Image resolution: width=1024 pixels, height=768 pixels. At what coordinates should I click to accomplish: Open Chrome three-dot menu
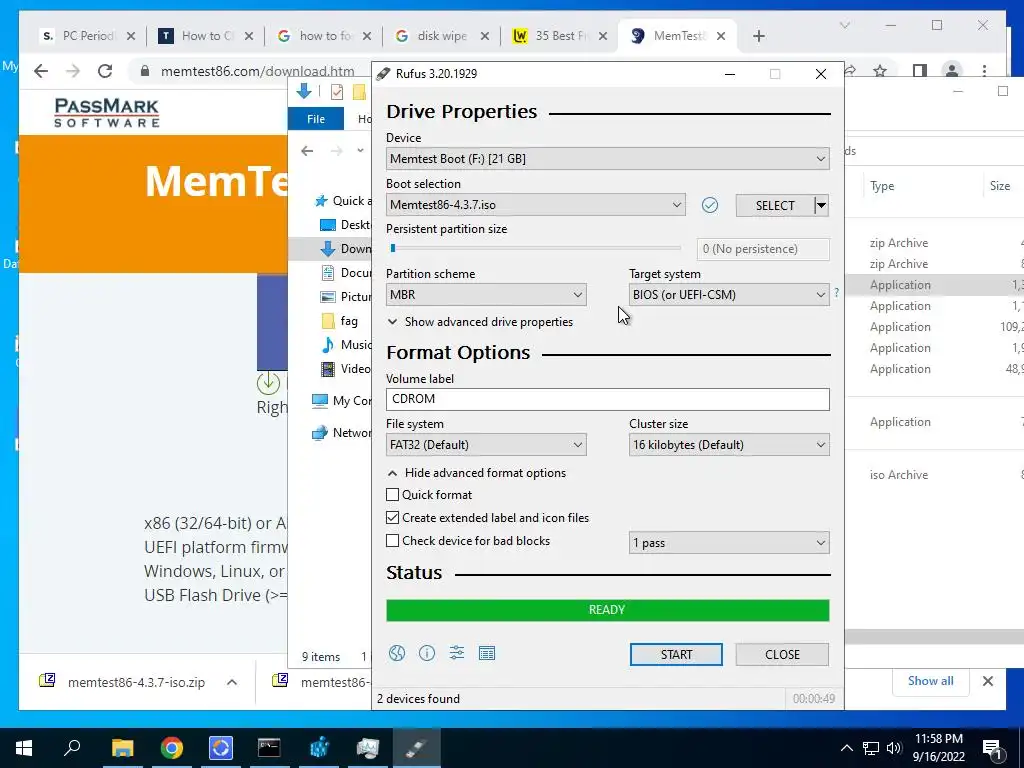pyautogui.click(x=984, y=71)
